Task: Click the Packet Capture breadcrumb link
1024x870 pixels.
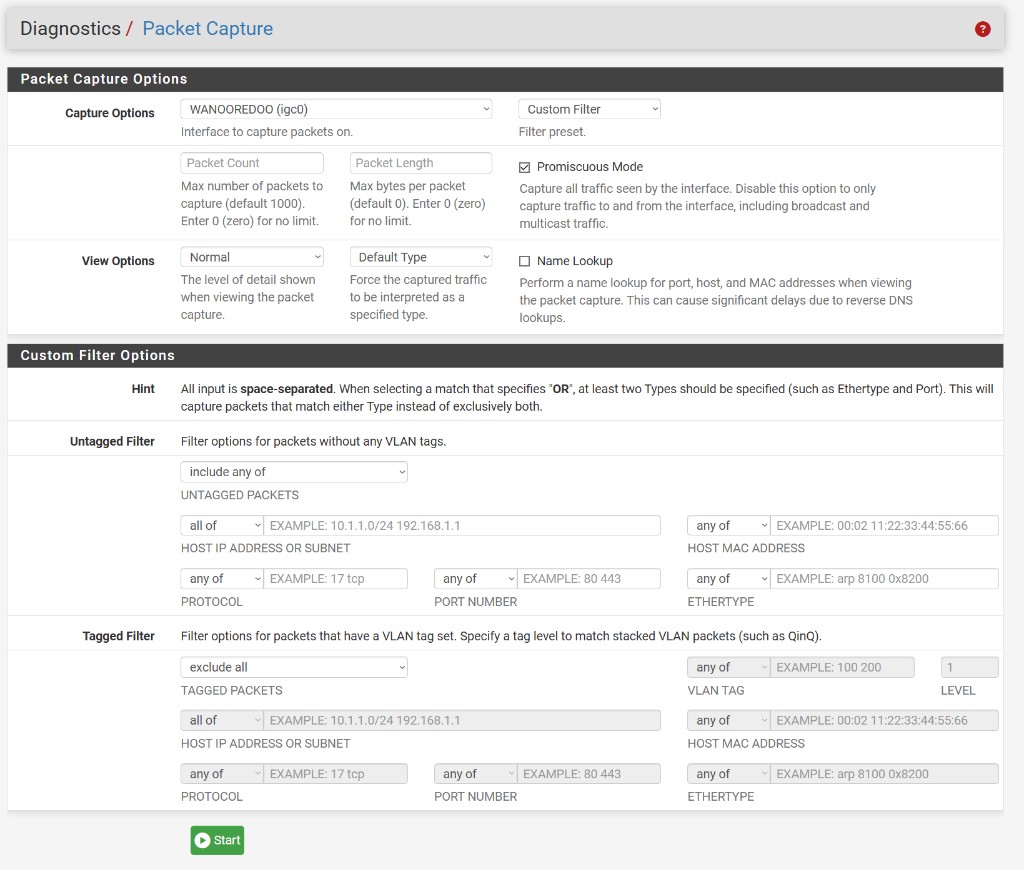Action: [207, 29]
